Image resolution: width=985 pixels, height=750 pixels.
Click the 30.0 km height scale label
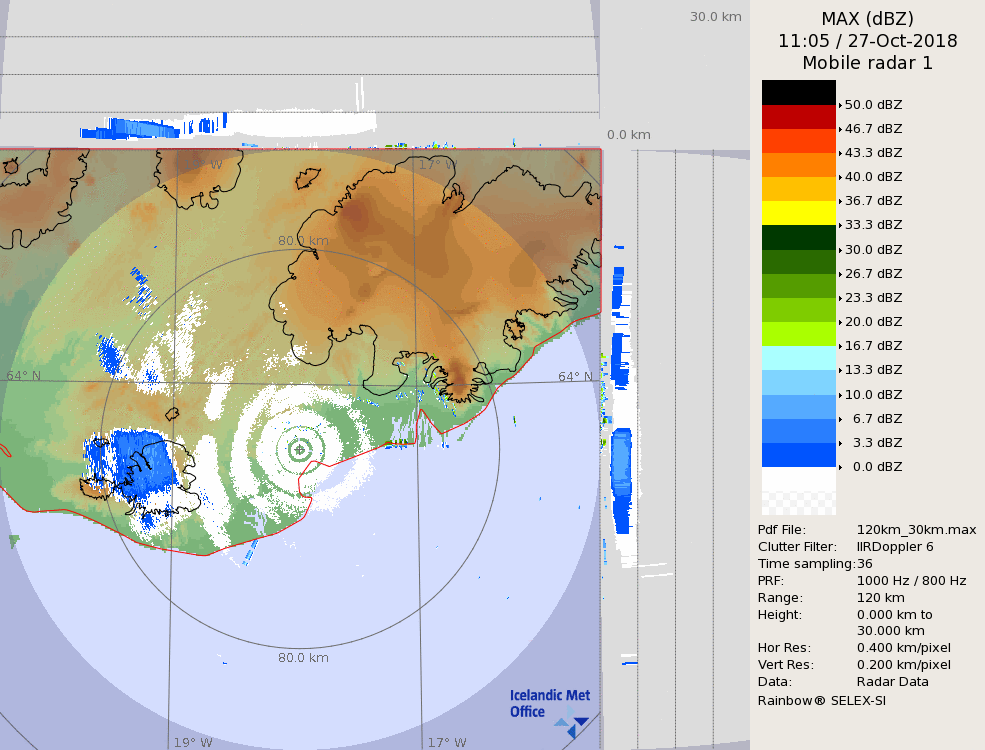(x=715, y=17)
